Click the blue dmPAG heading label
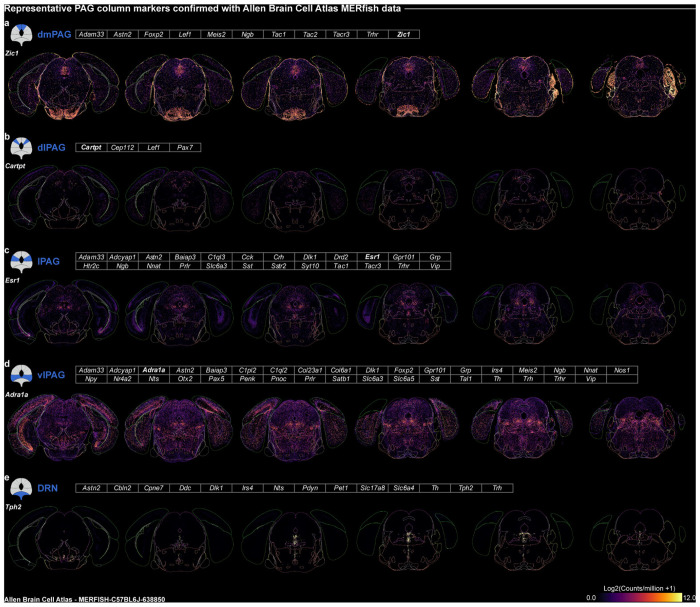 (51, 35)
